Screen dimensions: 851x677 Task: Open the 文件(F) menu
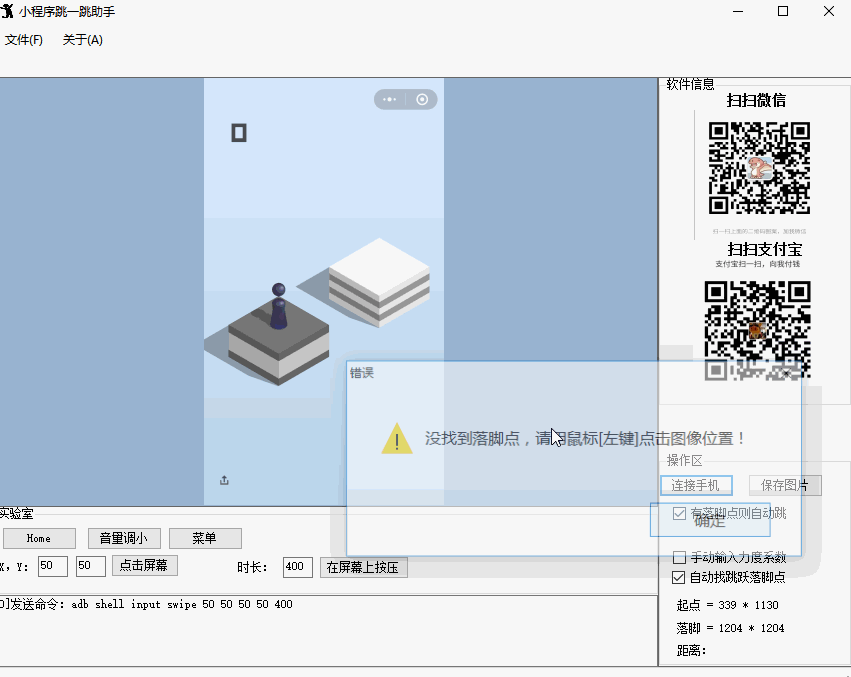pos(23,40)
